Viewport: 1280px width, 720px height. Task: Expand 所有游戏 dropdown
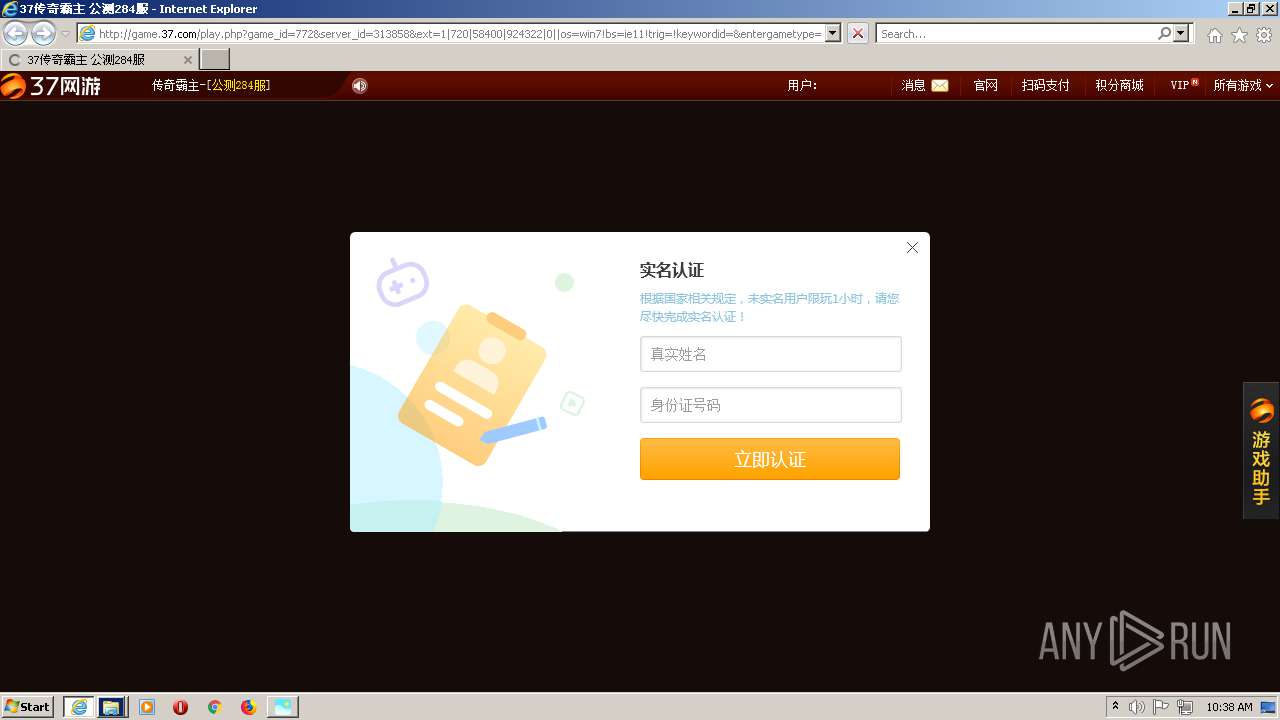pos(1243,86)
